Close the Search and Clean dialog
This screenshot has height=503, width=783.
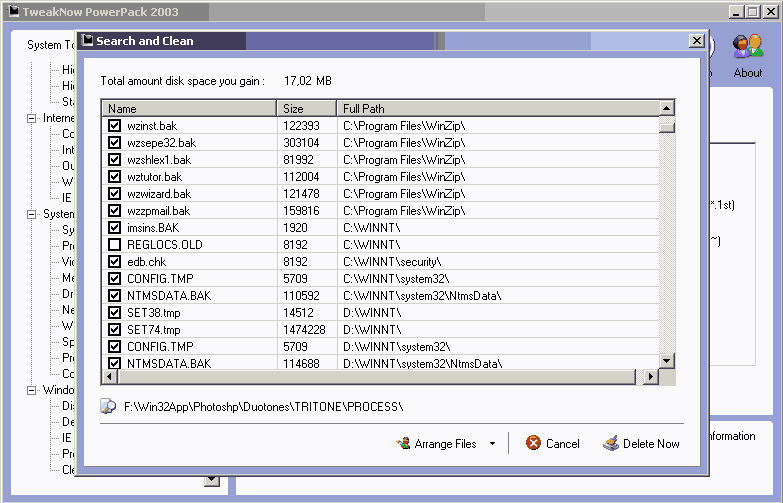pyautogui.click(x=696, y=41)
